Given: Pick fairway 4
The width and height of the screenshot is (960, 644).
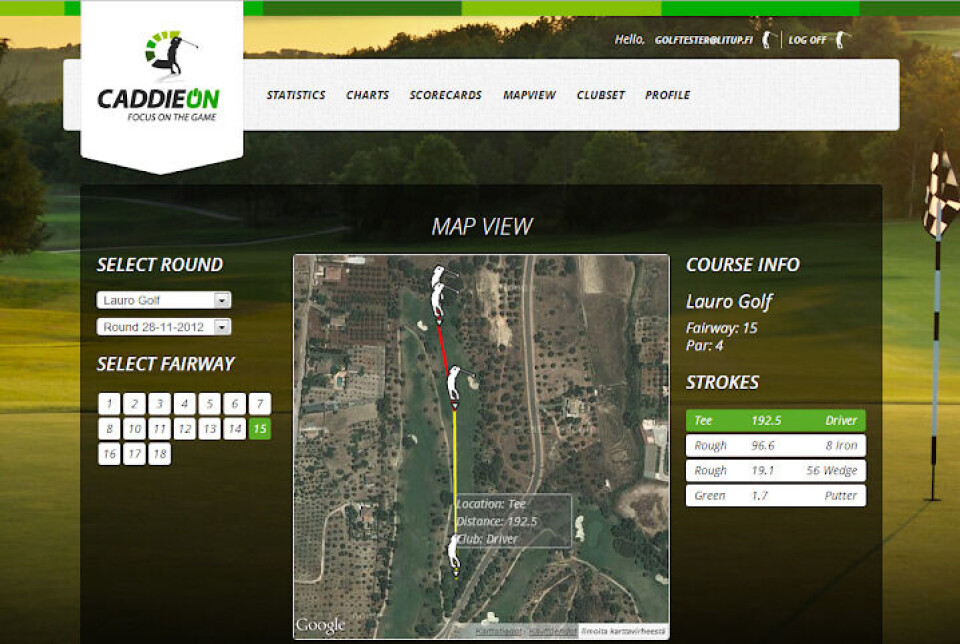Looking at the screenshot, I should (184, 404).
